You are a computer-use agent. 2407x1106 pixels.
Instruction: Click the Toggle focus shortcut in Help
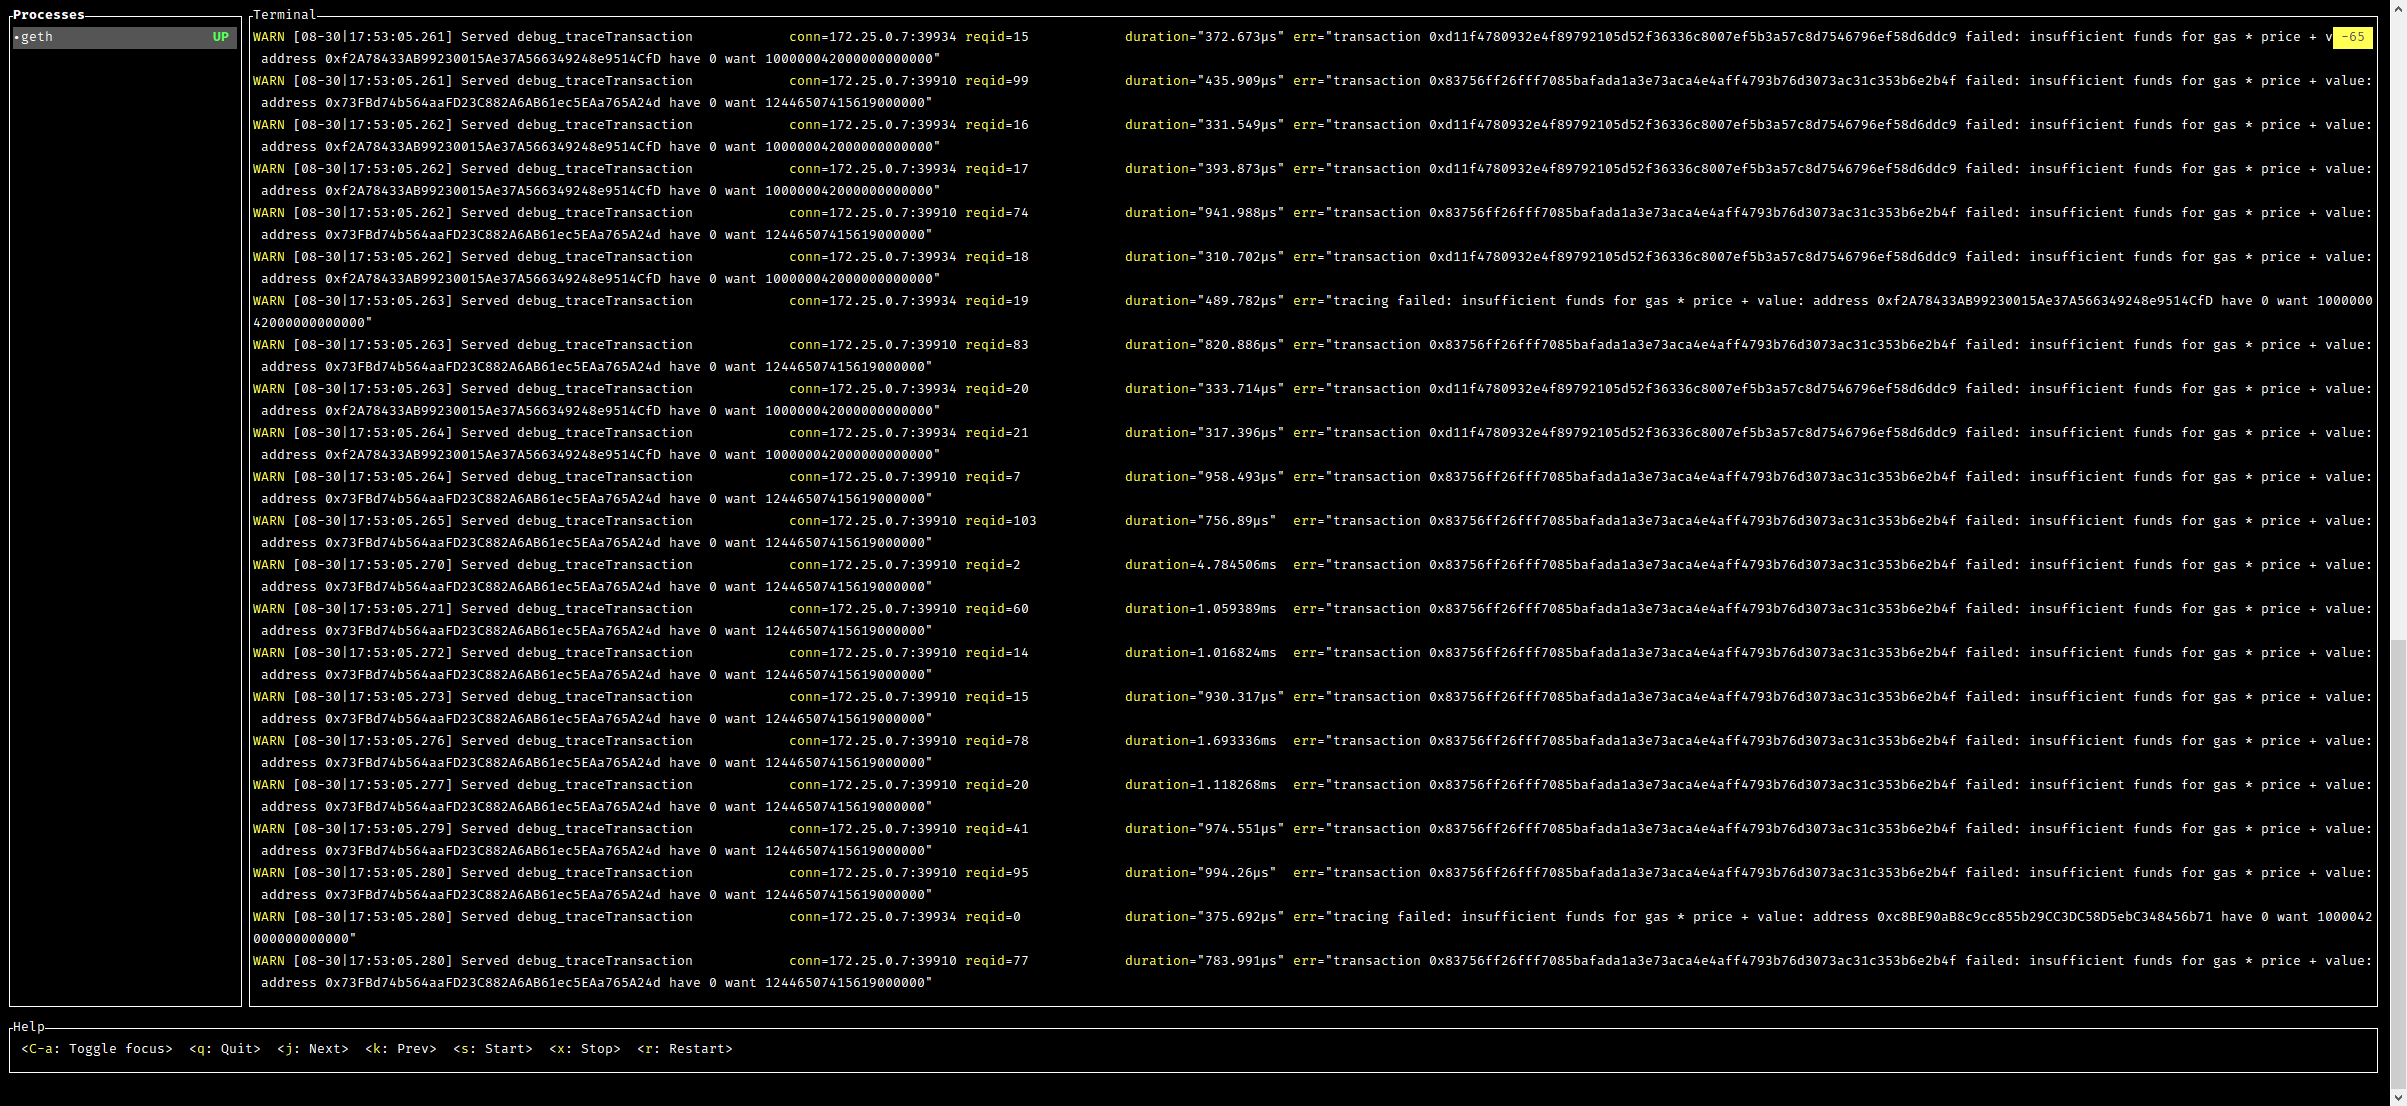97,1049
